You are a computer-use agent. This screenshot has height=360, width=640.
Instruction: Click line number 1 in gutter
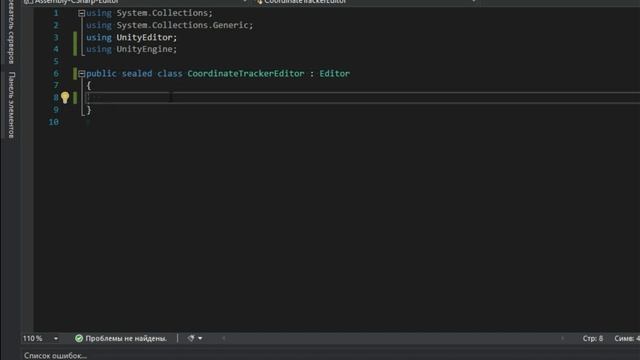pos(56,13)
